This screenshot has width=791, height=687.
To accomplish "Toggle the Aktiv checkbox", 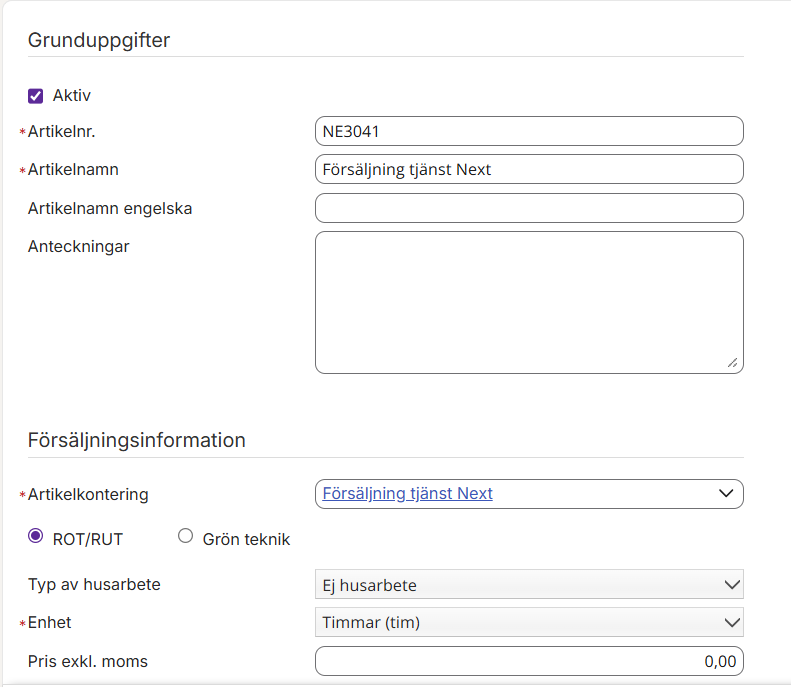I will point(36,96).
